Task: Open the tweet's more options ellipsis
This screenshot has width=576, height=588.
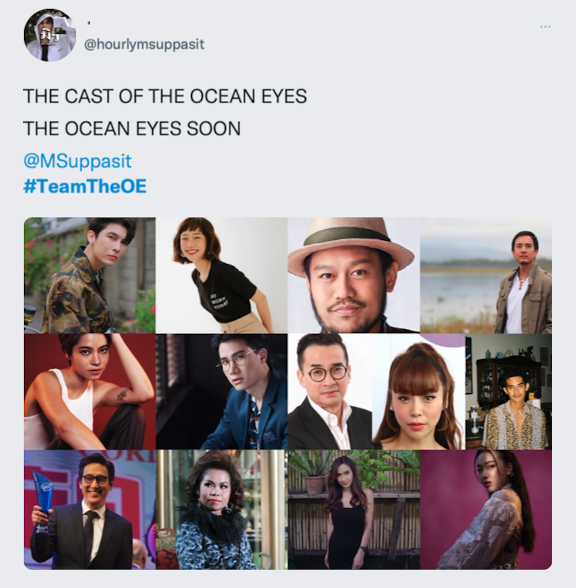Action: (545, 27)
